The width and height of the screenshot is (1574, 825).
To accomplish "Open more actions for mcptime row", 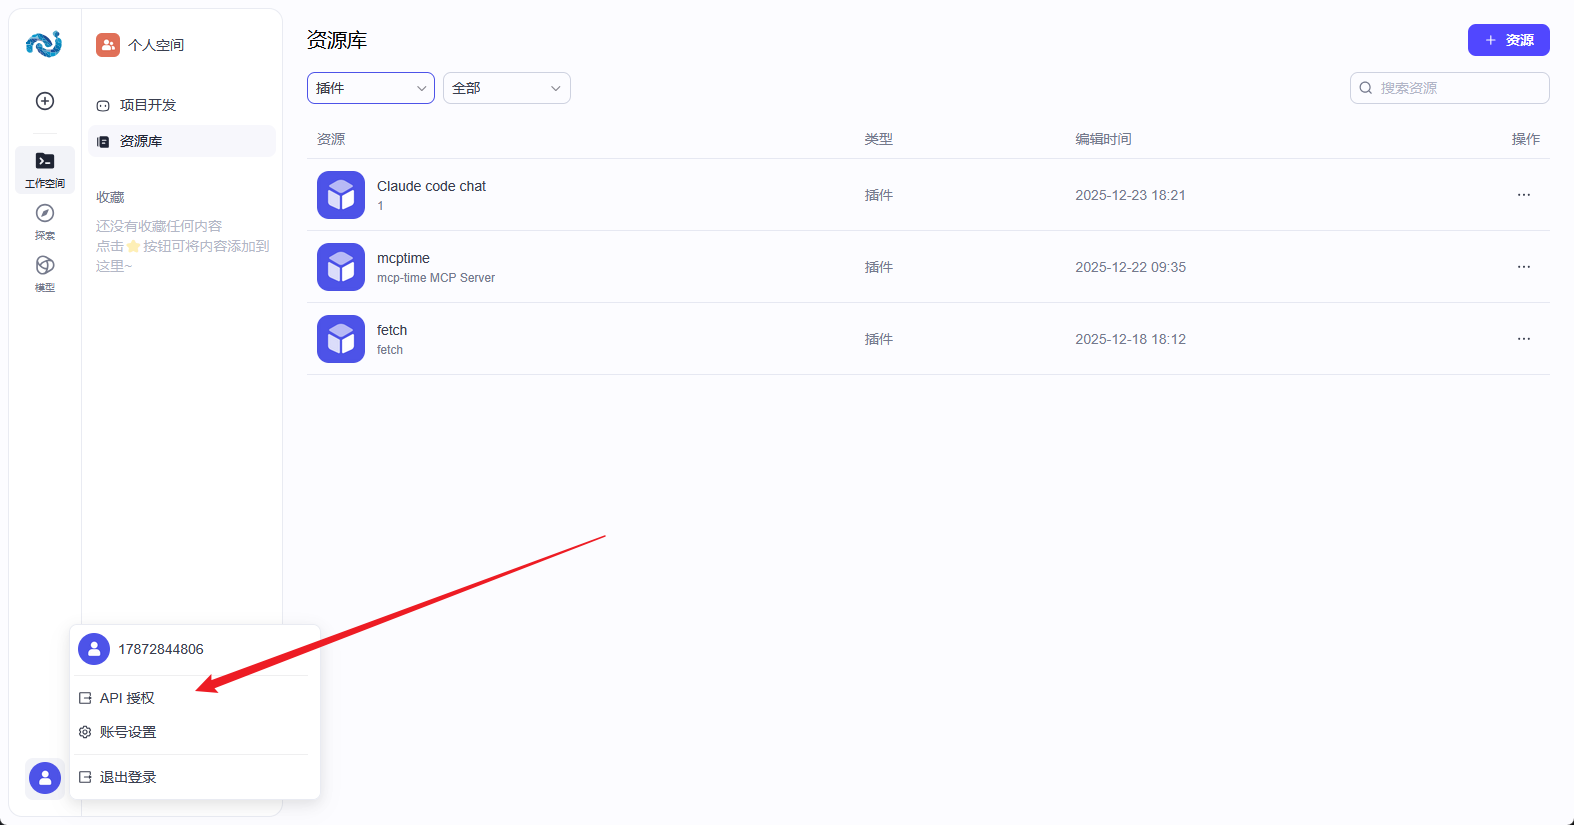I will tap(1523, 267).
